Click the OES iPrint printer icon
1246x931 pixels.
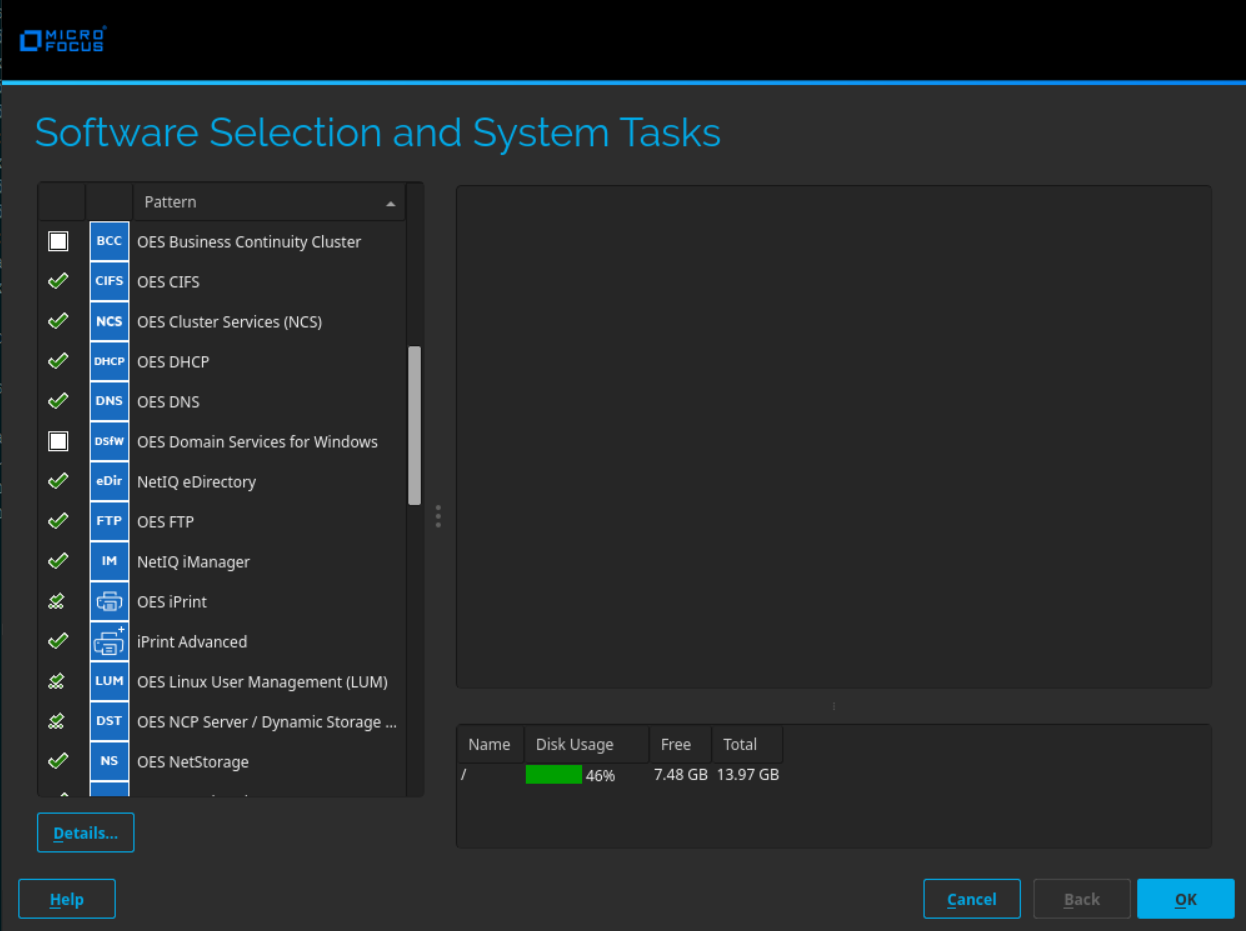point(109,602)
